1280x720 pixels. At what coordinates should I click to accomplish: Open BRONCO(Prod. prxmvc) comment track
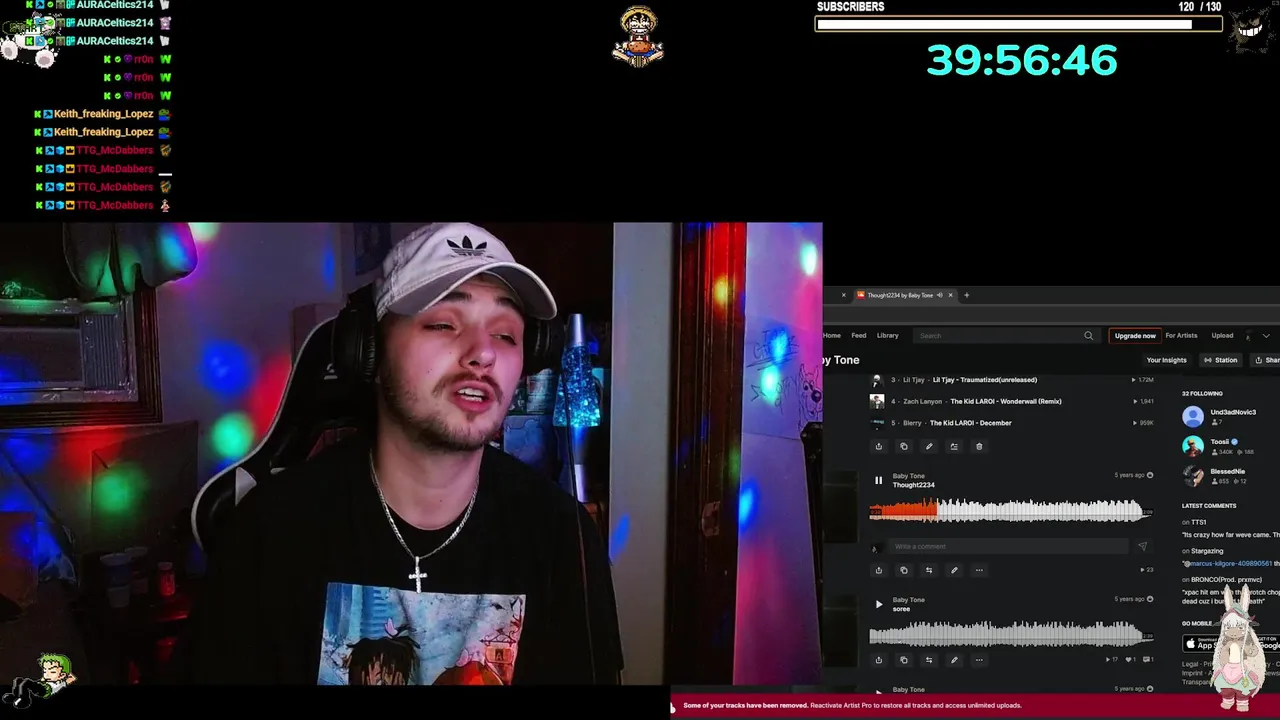click(1226, 580)
